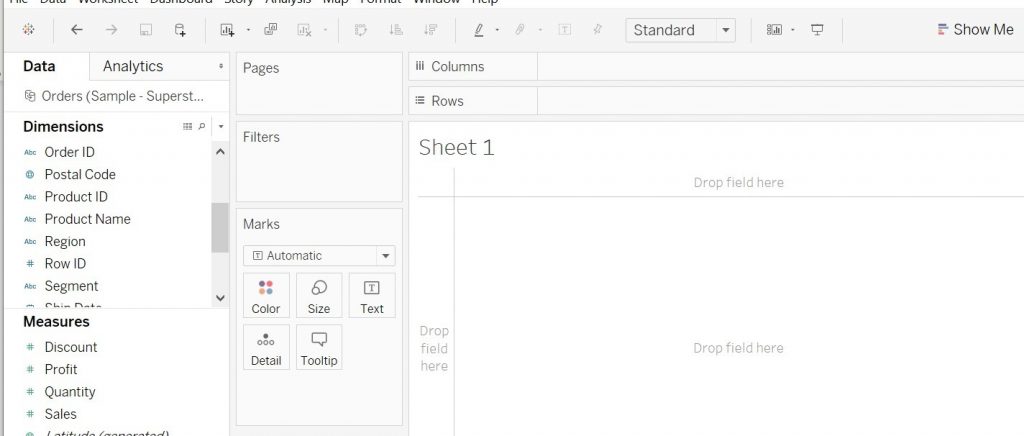Click the Presentation mode icon
Image resolution: width=1024 pixels, height=436 pixels.
pyautogui.click(x=817, y=29)
